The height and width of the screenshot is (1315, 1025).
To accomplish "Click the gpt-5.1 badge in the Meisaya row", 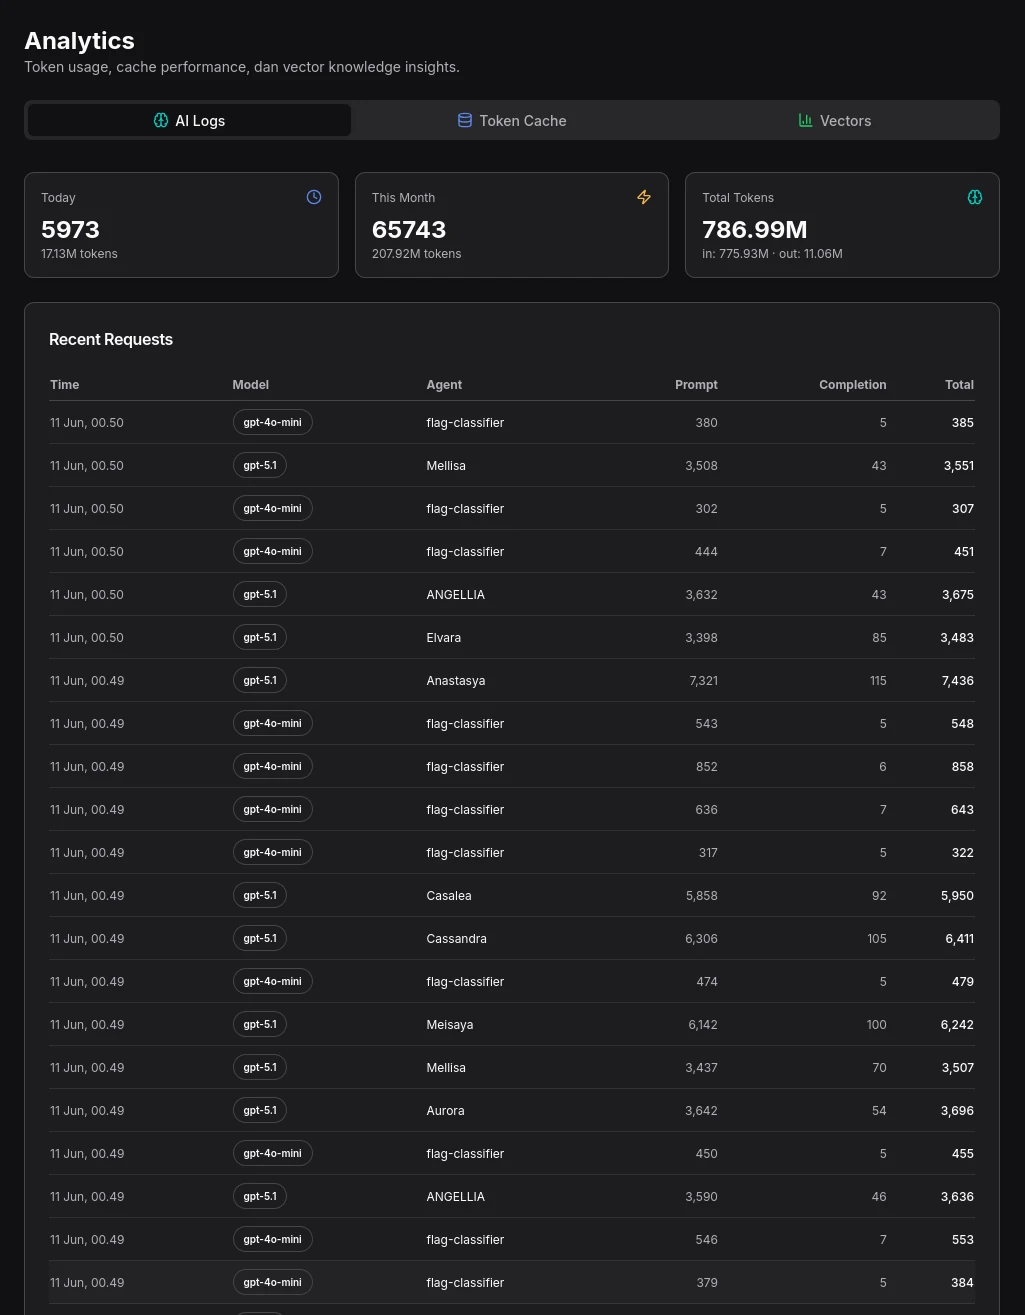I will (260, 1025).
